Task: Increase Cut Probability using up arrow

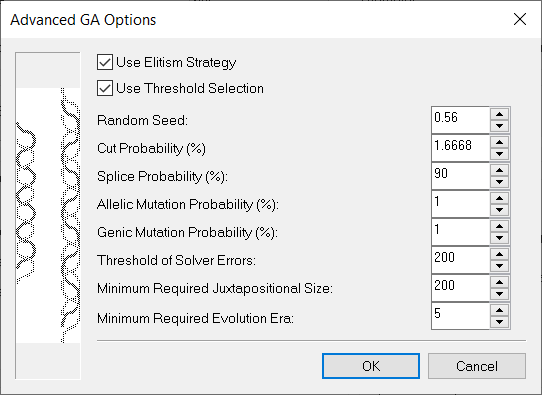Action: coord(499,142)
